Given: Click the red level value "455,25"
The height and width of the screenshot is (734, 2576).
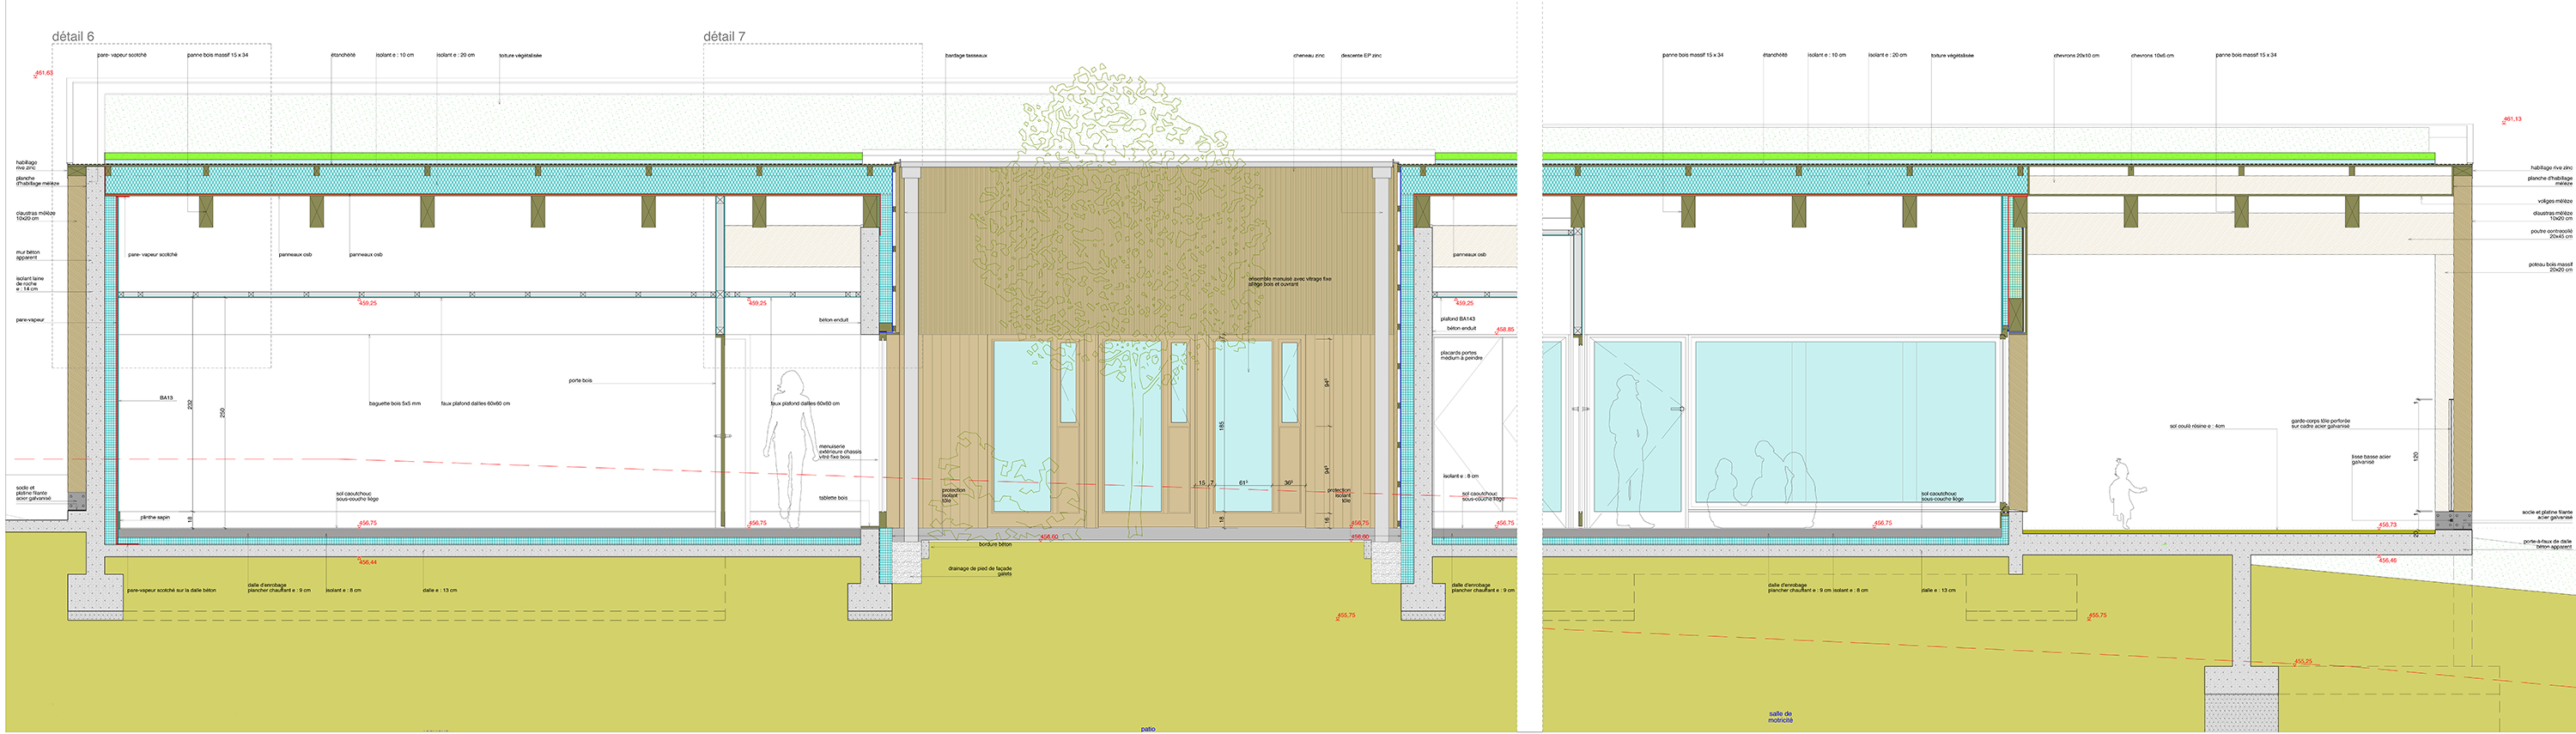Looking at the screenshot, I should 2302,661.
